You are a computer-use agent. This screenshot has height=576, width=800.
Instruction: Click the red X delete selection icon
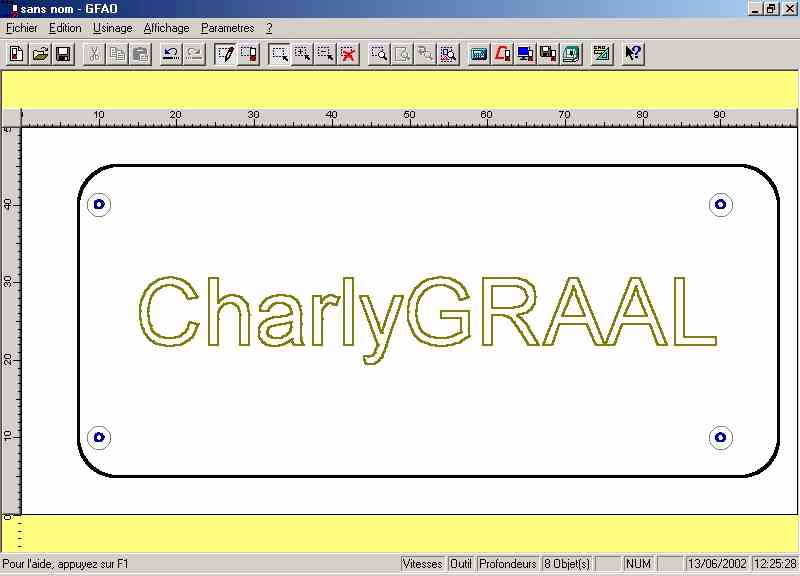coord(348,54)
